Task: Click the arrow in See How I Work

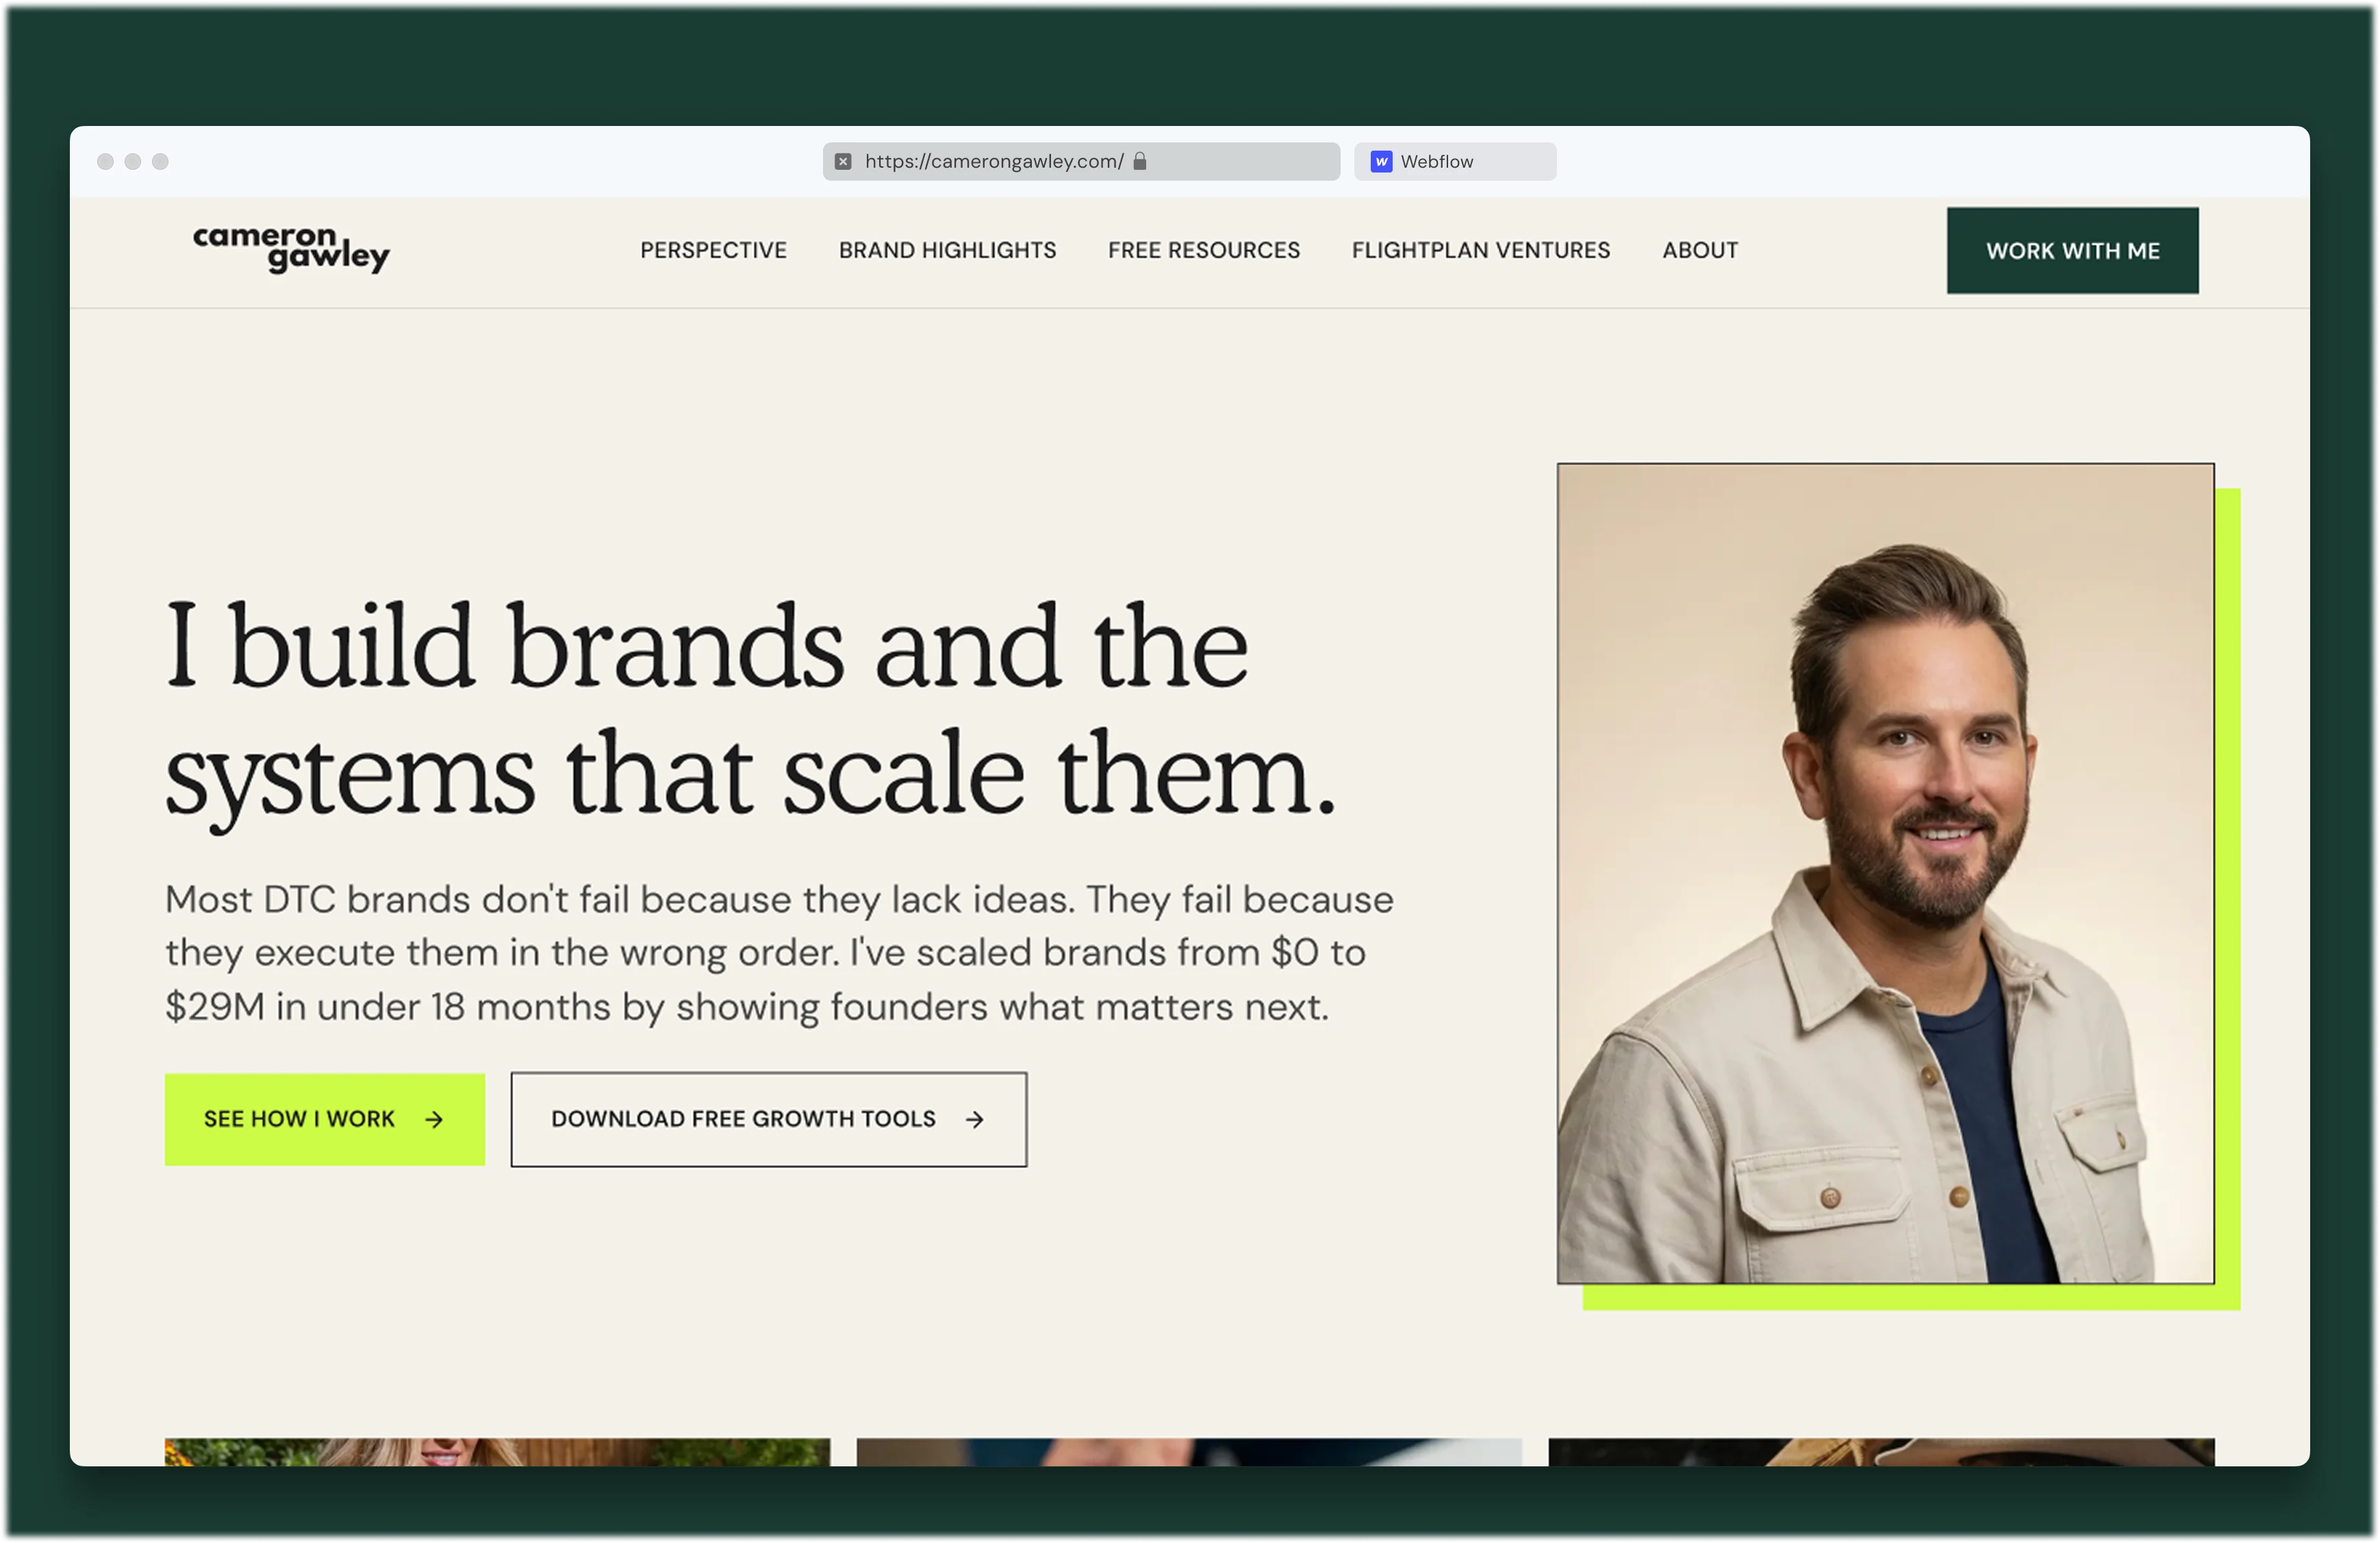Action: tap(434, 1119)
